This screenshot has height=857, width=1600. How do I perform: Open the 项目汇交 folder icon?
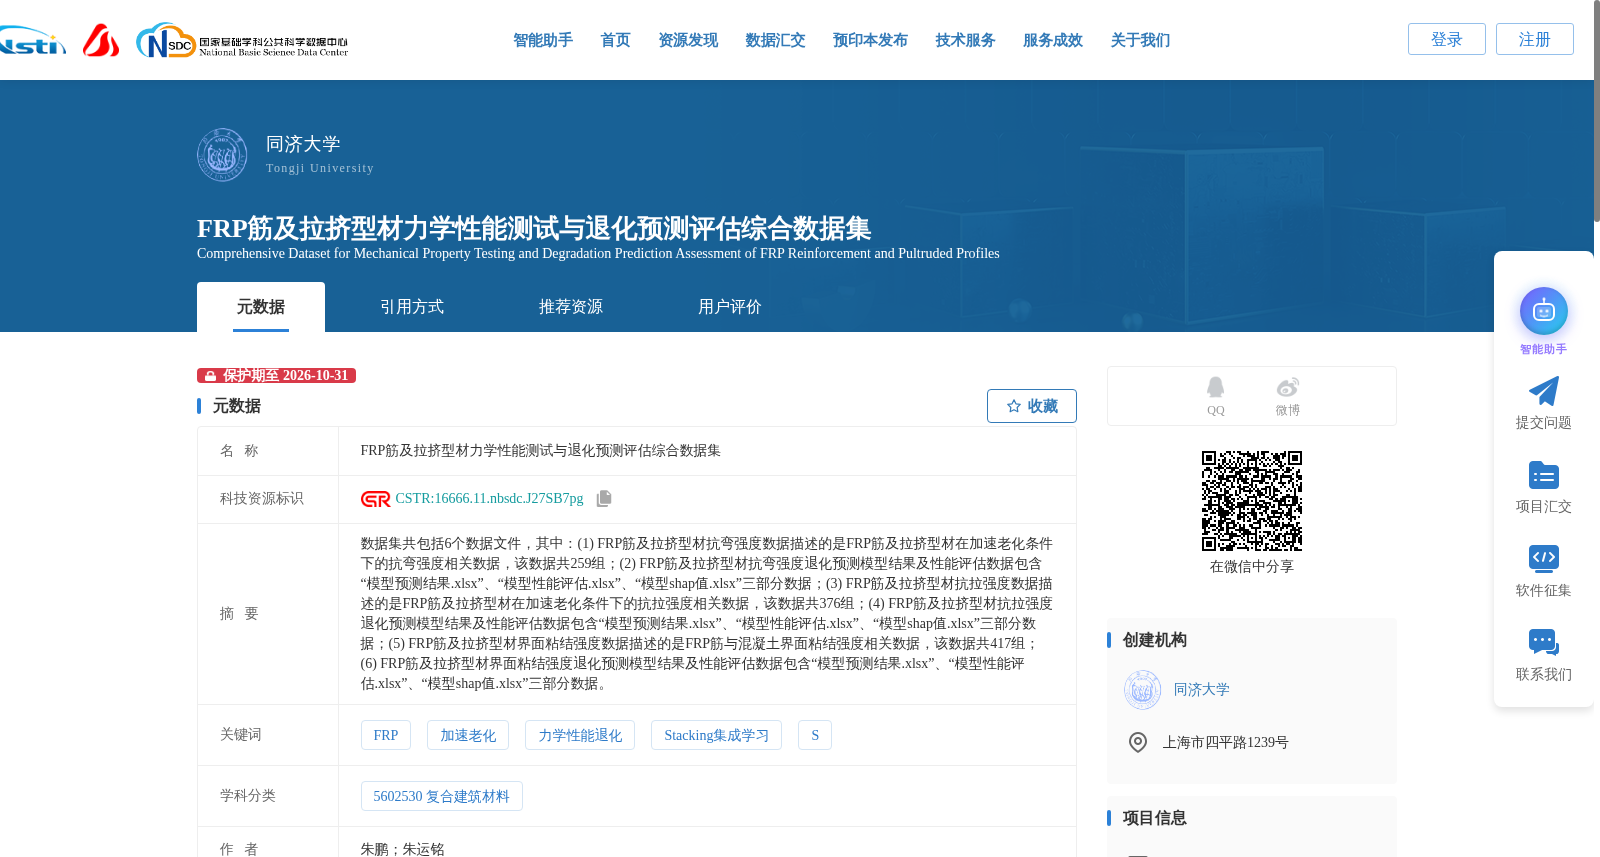1543,475
